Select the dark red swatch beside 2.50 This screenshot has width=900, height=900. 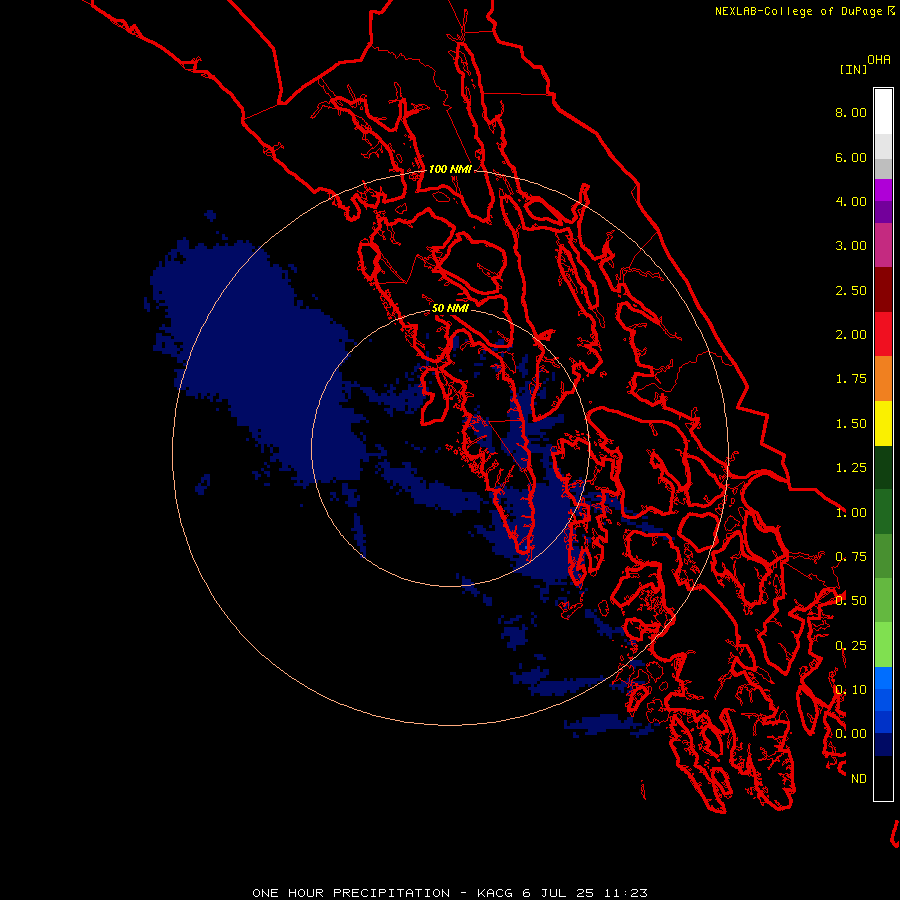[883, 290]
